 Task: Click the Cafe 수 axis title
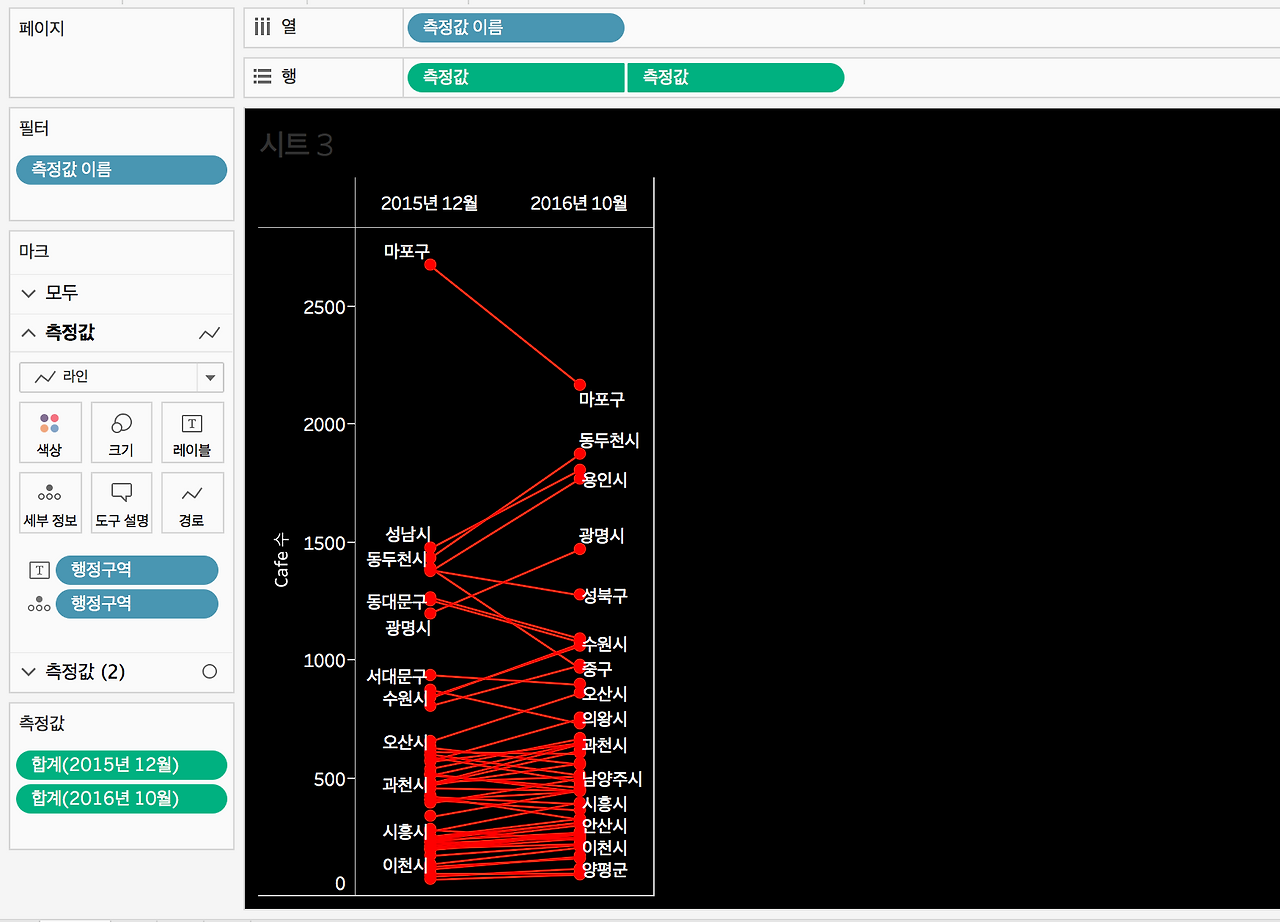point(281,560)
